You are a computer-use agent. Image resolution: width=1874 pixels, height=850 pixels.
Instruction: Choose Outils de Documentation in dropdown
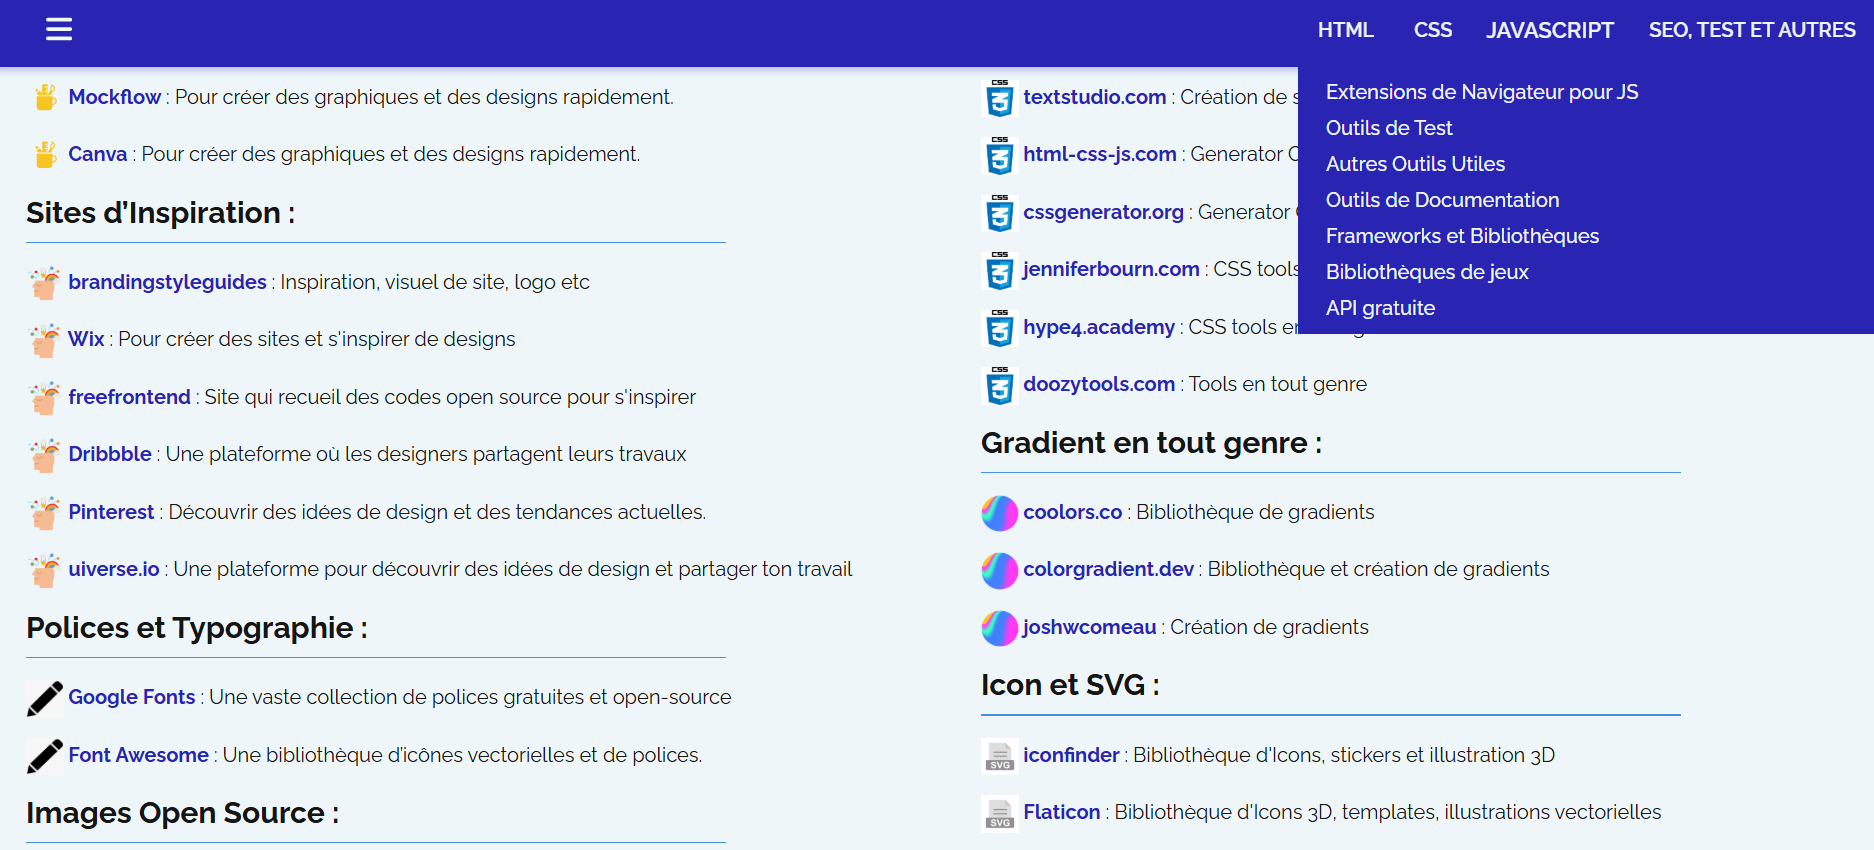pos(1442,200)
